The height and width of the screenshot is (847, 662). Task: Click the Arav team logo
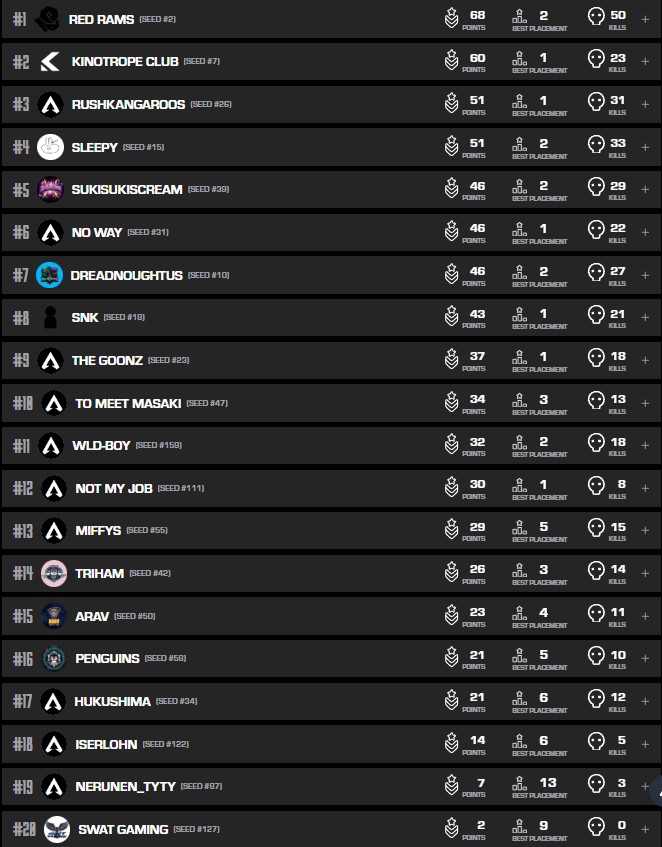(54, 616)
